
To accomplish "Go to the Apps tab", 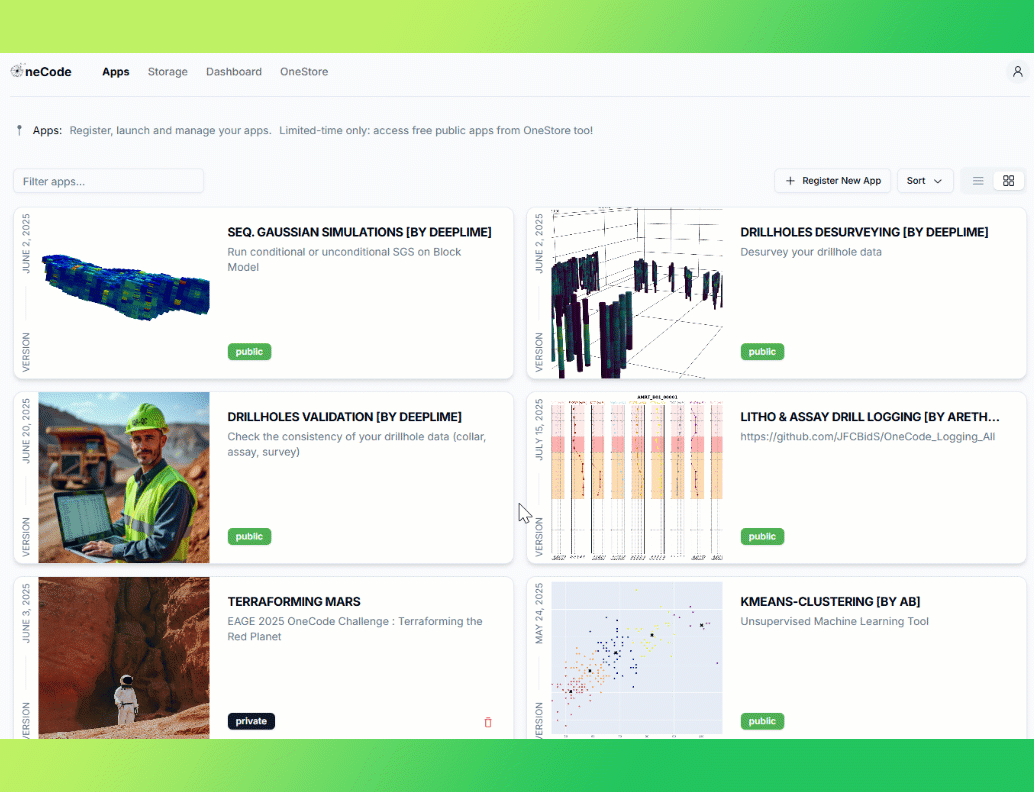I will [x=115, y=72].
